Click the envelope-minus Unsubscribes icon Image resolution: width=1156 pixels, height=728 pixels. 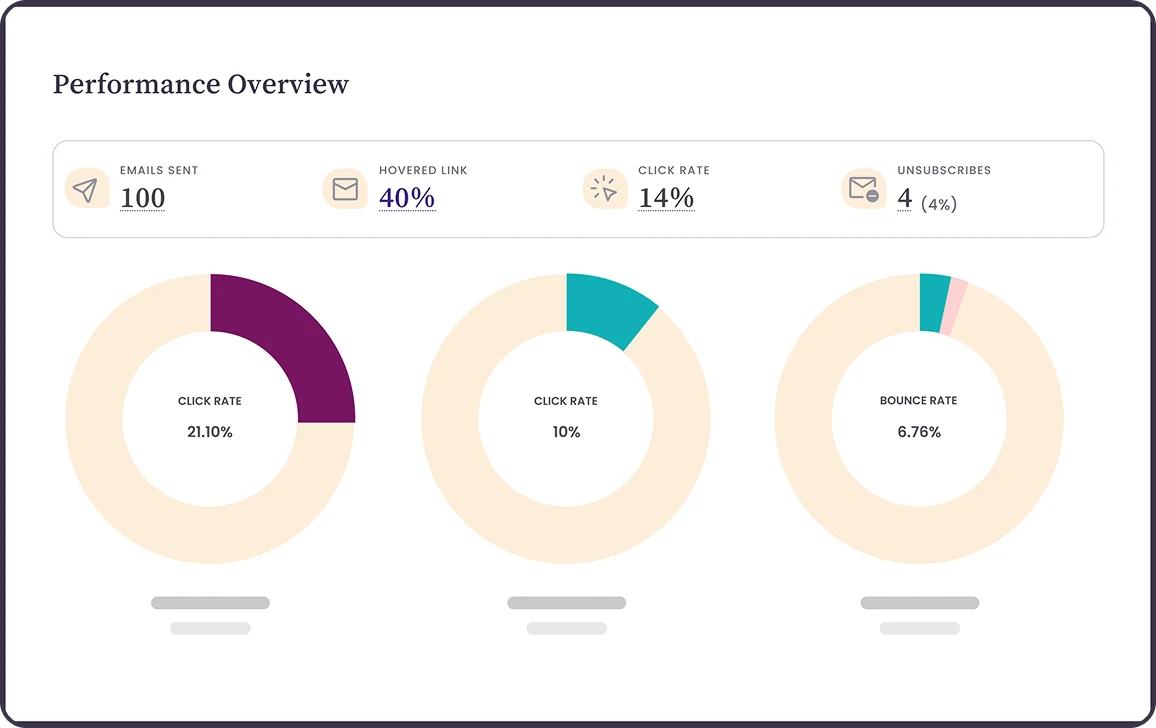(863, 189)
